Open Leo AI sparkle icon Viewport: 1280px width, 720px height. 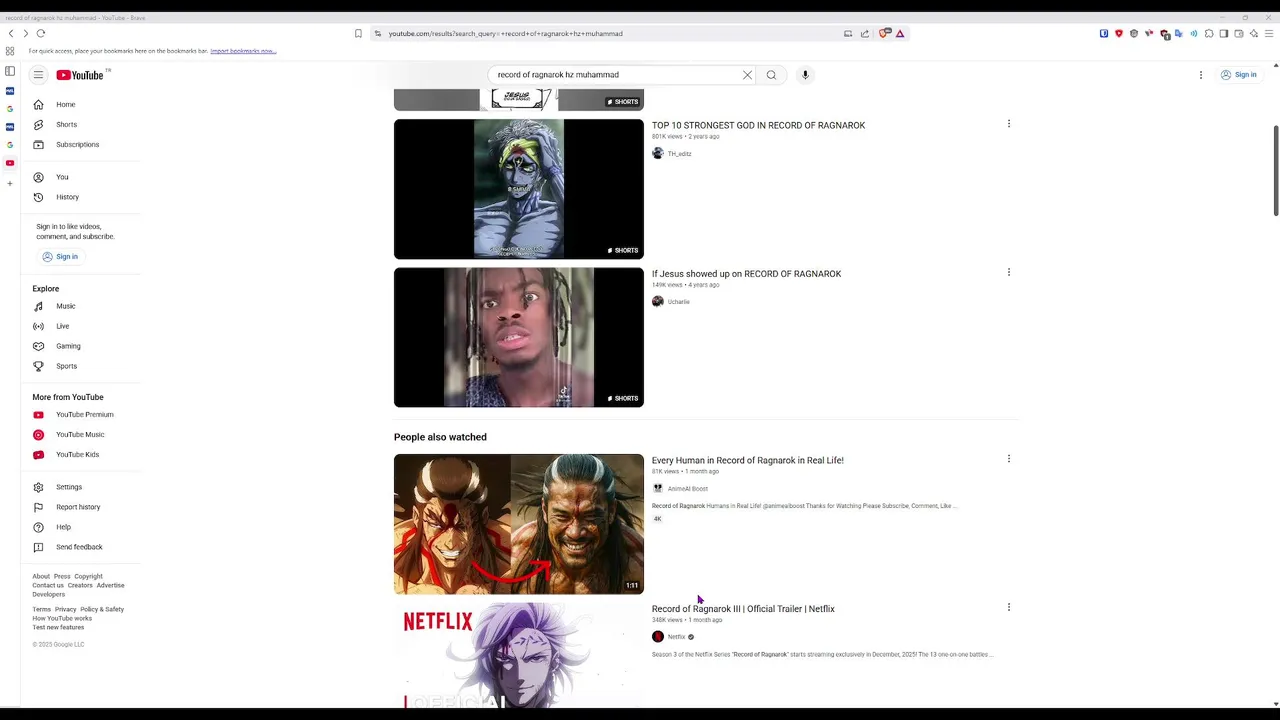(1254, 33)
